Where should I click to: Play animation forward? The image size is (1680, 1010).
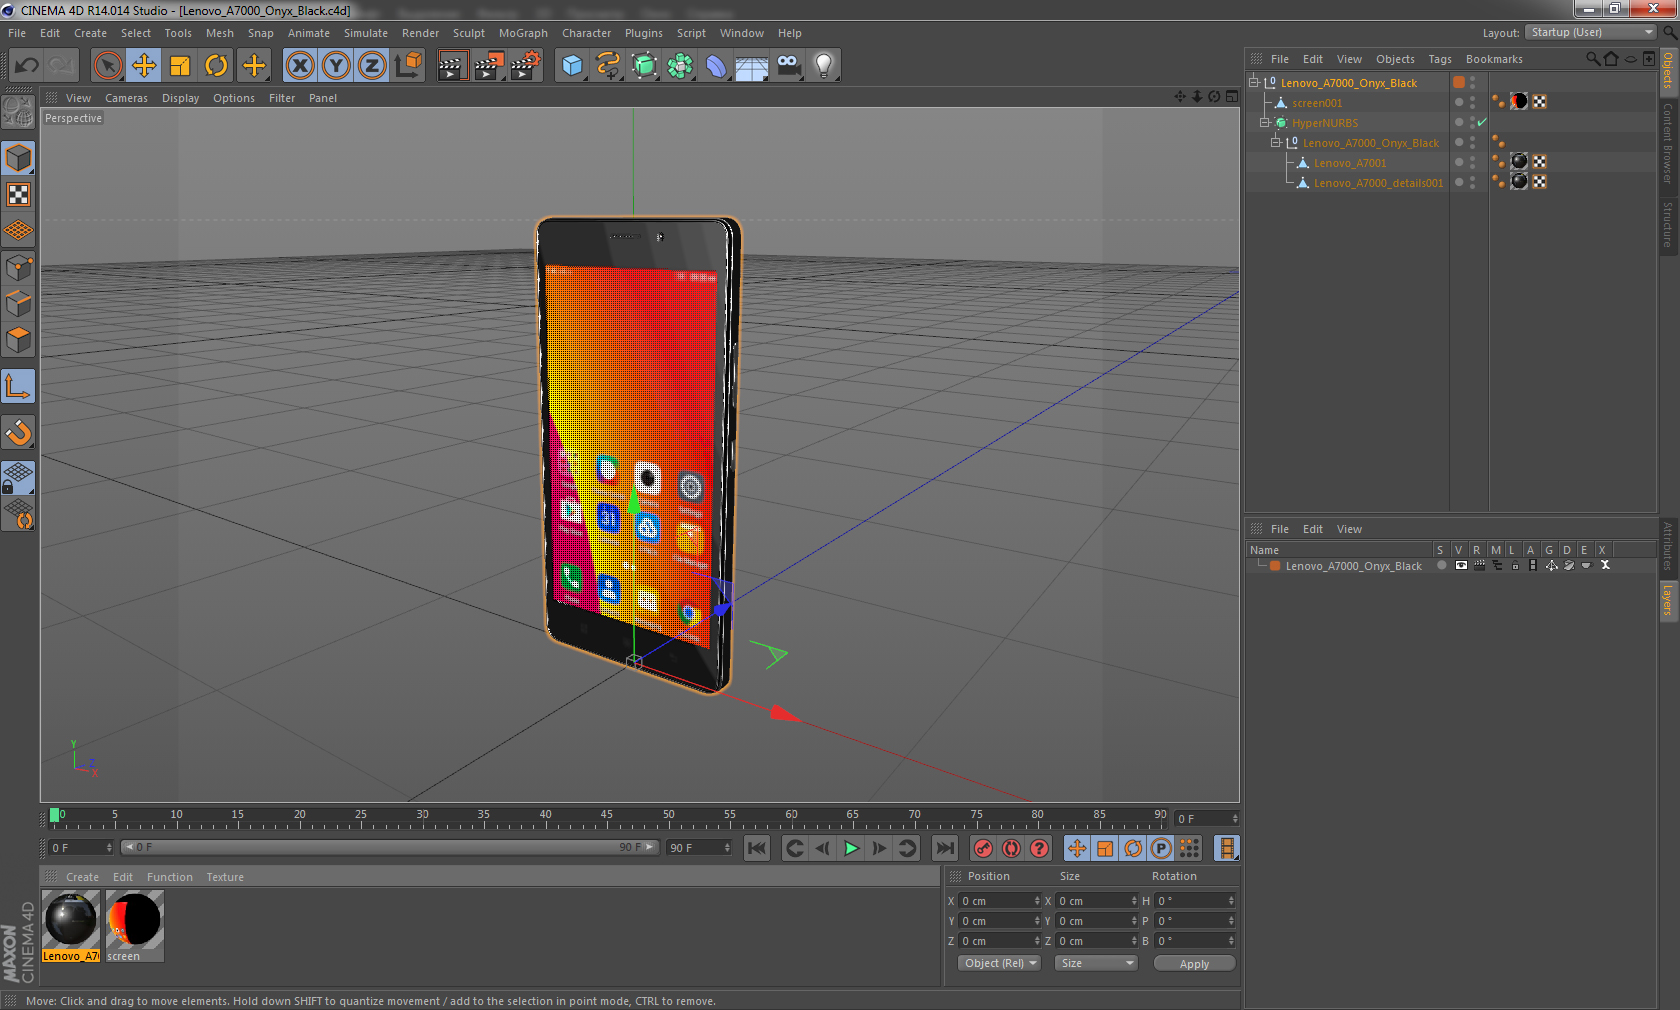point(851,849)
